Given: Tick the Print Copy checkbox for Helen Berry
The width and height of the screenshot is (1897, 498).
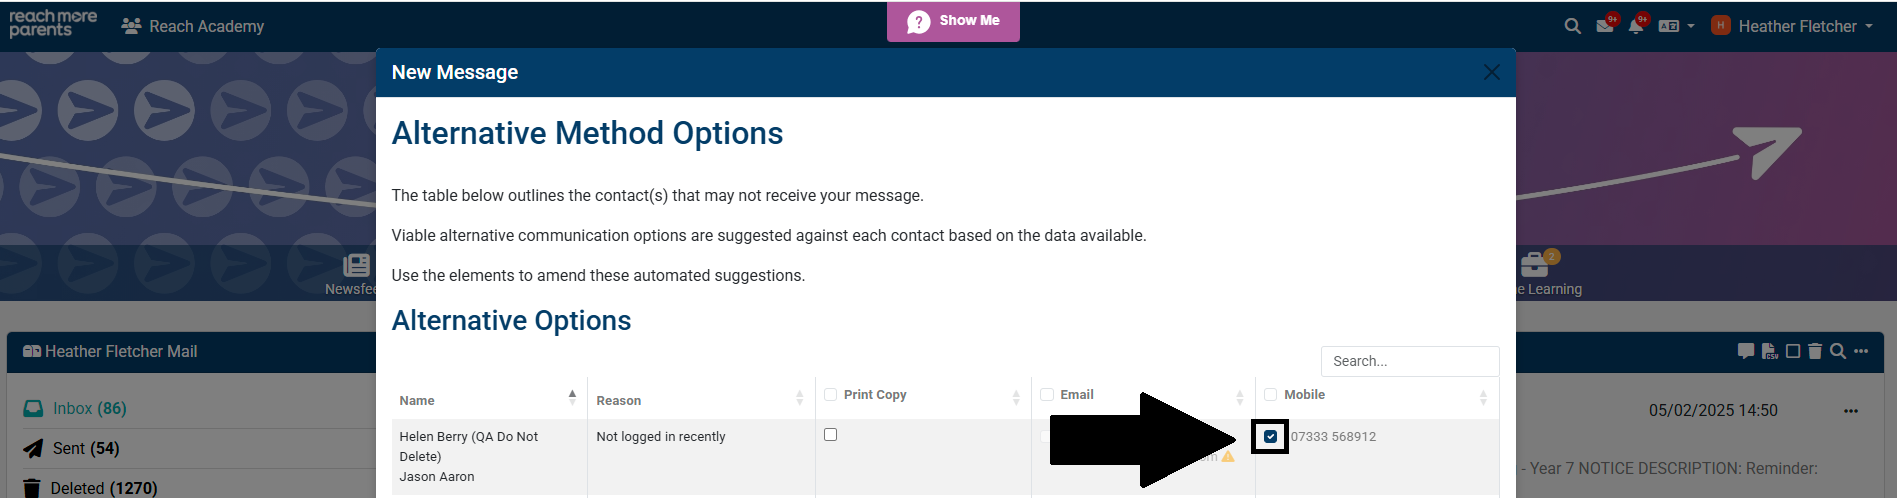Looking at the screenshot, I should point(830,435).
